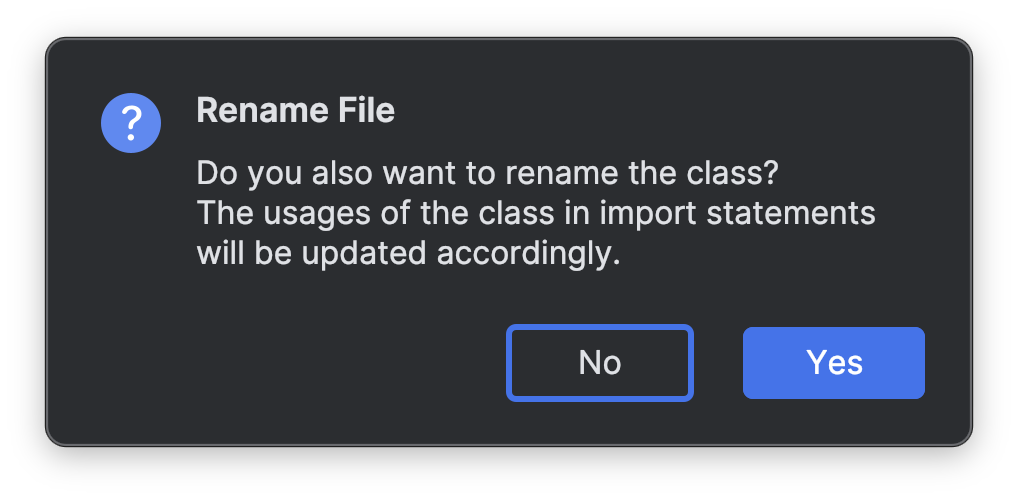Click the "will be updated accordingly" text
Image resolution: width=1018 pixels, height=500 pixels.
pos(408,253)
